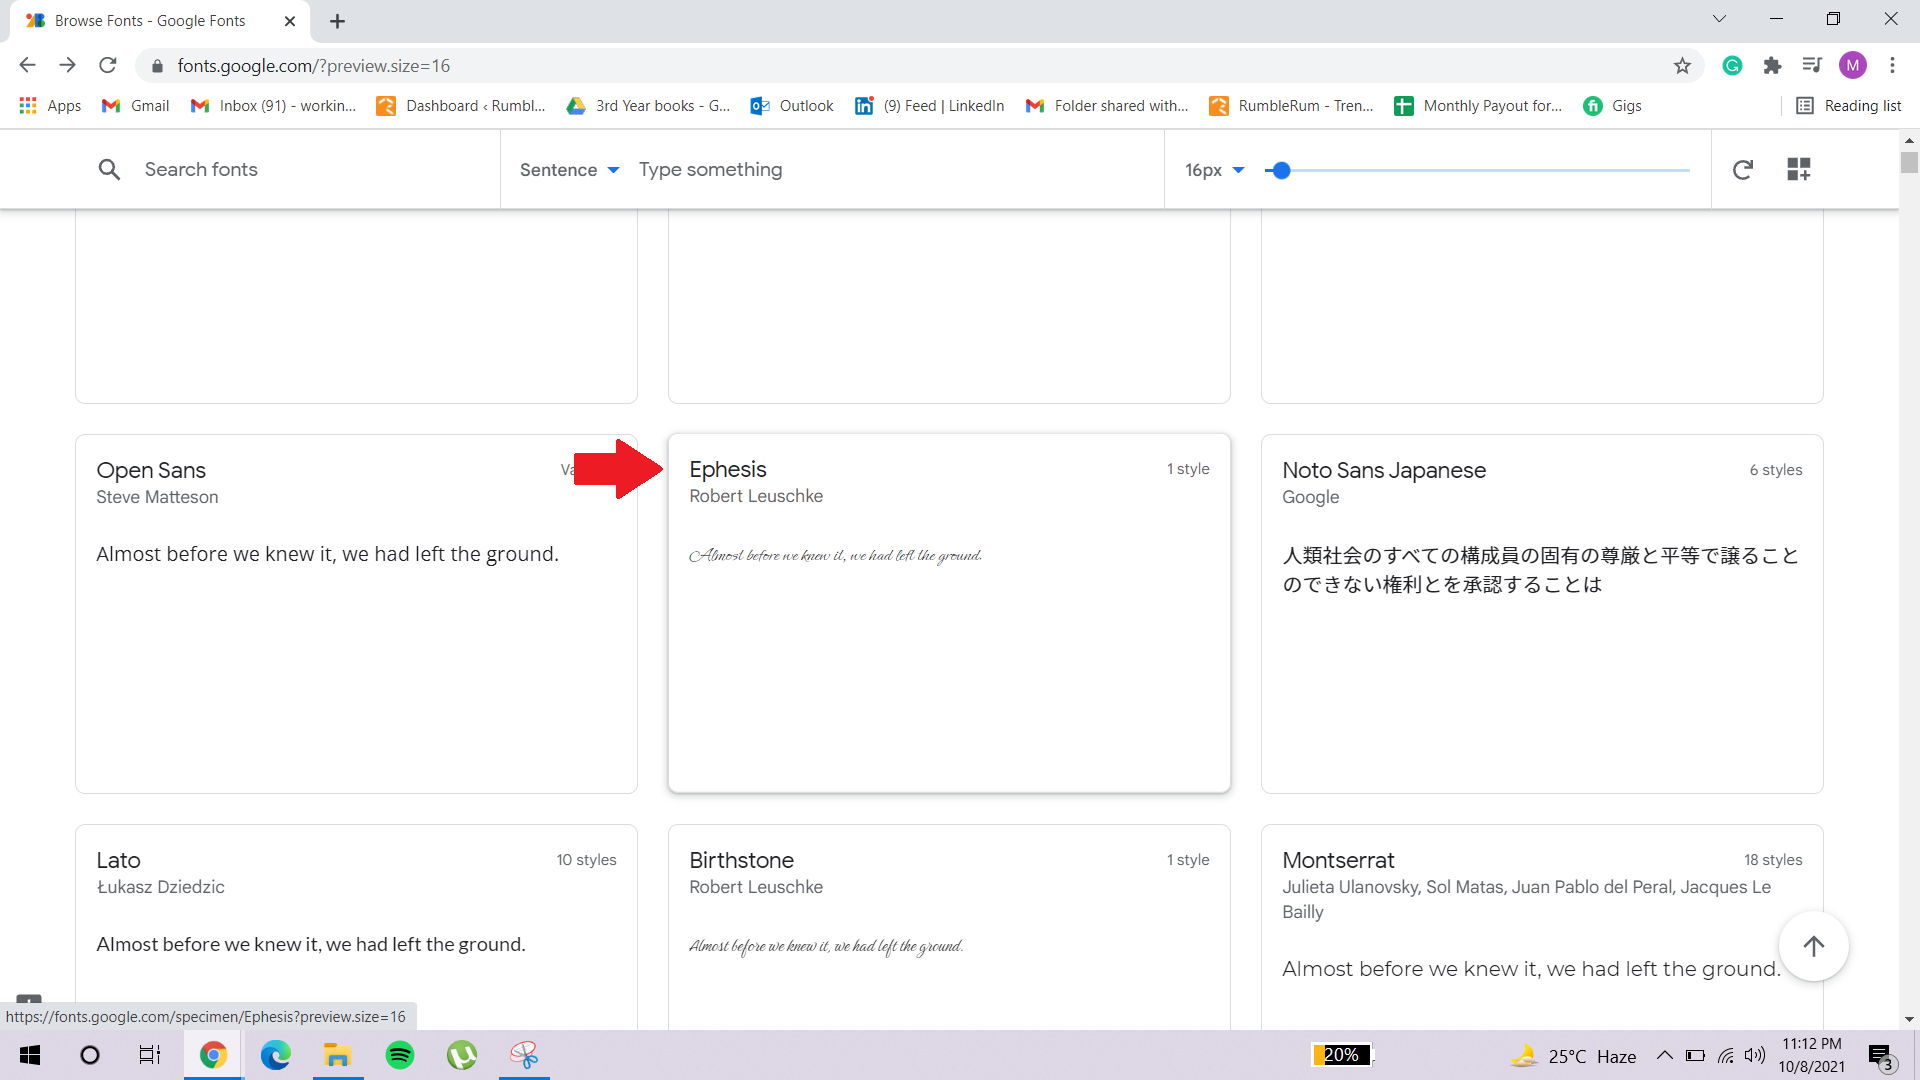The height and width of the screenshot is (1080, 1920).
Task: Open the Ephesis font card
Action: pos(949,613)
